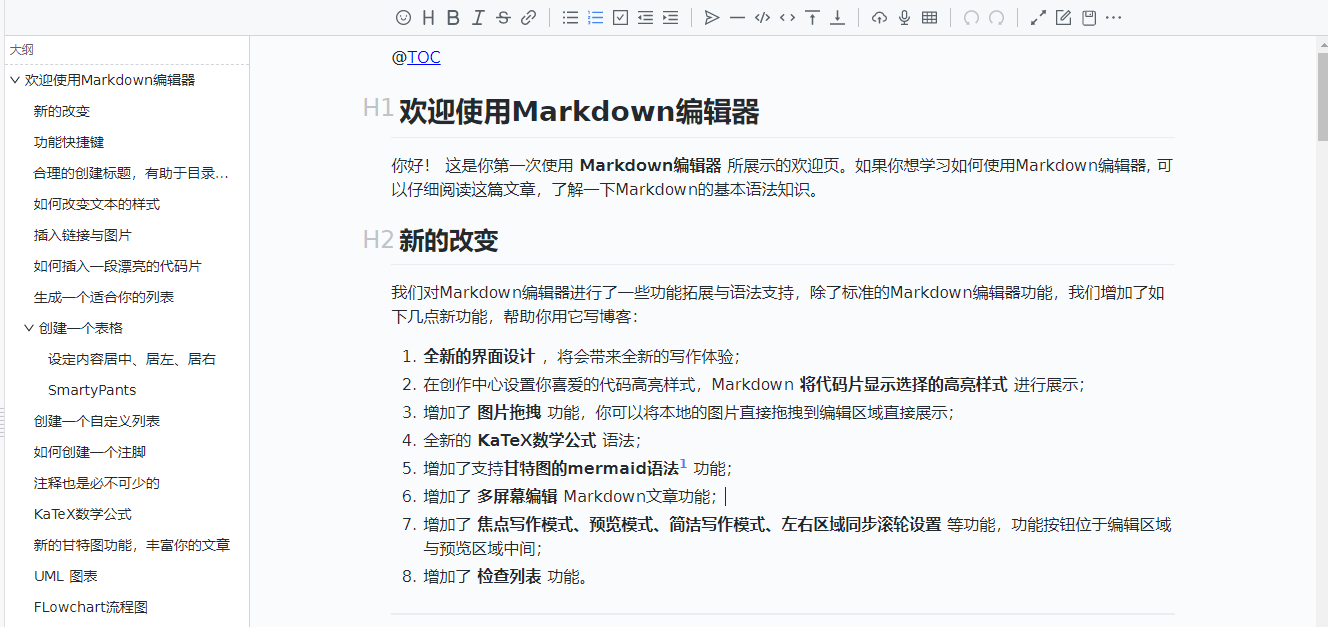Place cursor in H1 欢迎使用Markdown编辑器 heading

click(x=579, y=111)
